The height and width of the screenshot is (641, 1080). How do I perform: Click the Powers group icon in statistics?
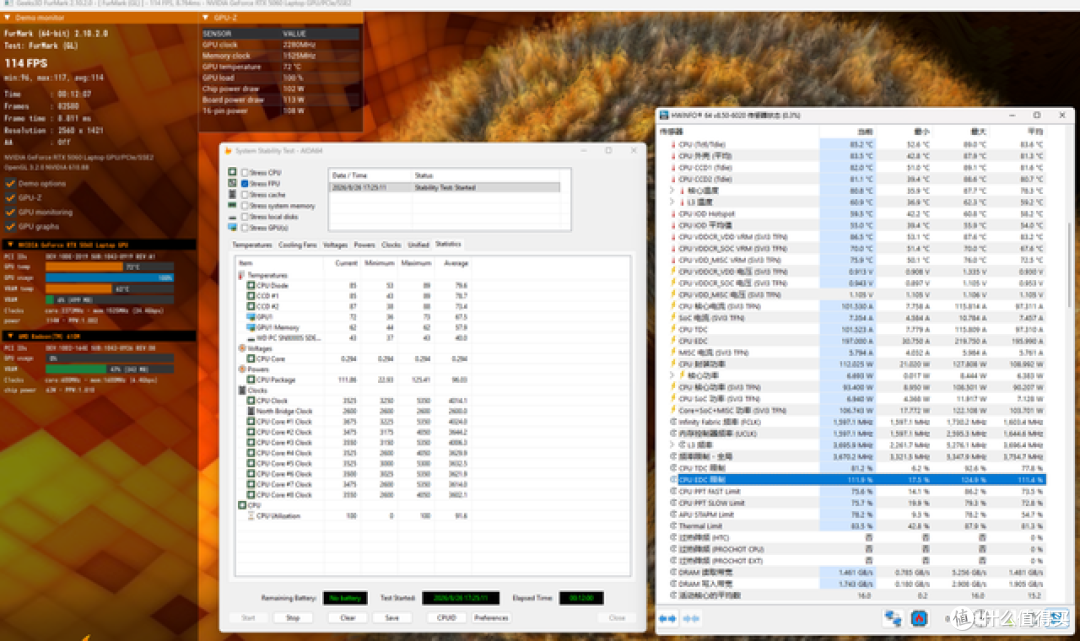pyautogui.click(x=242, y=369)
